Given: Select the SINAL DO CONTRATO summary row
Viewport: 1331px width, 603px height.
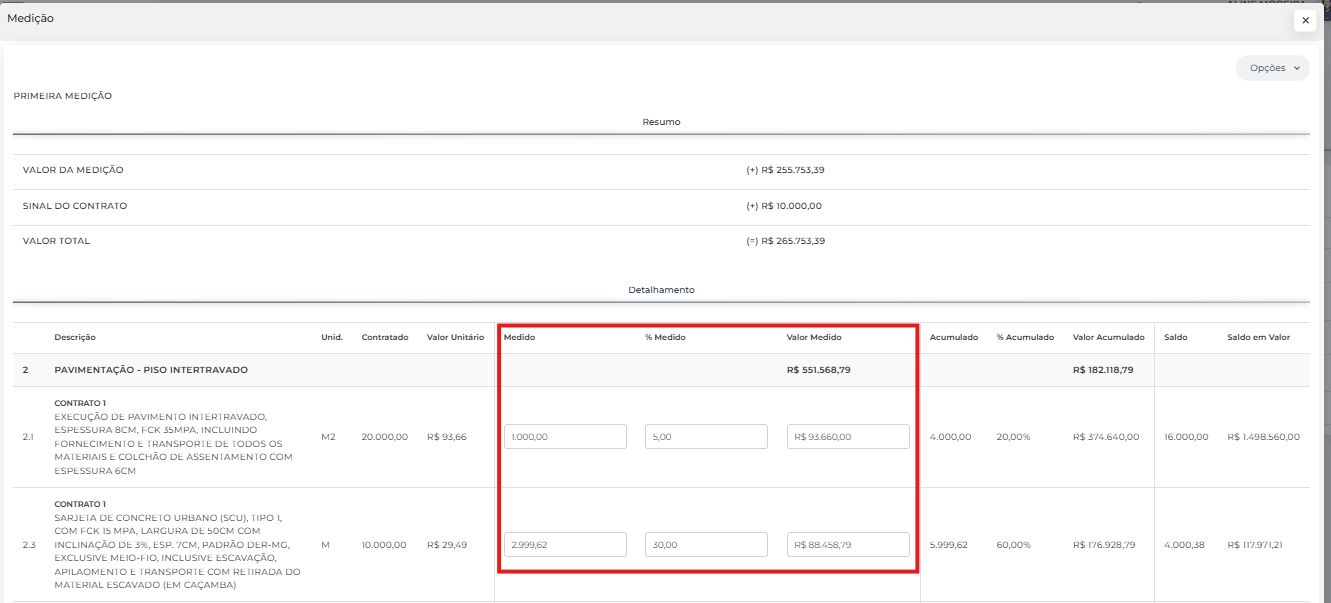Looking at the screenshot, I should pos(75,206).
